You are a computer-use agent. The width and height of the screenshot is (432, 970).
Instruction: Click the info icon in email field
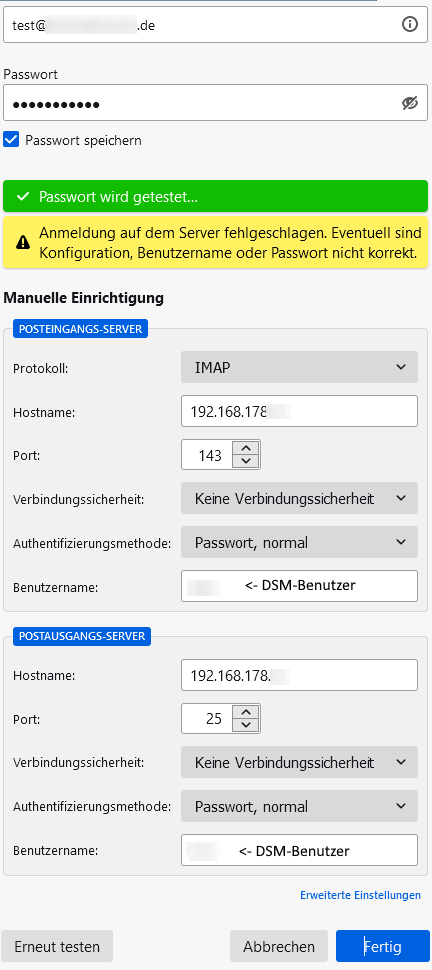[x=410, y=24]
